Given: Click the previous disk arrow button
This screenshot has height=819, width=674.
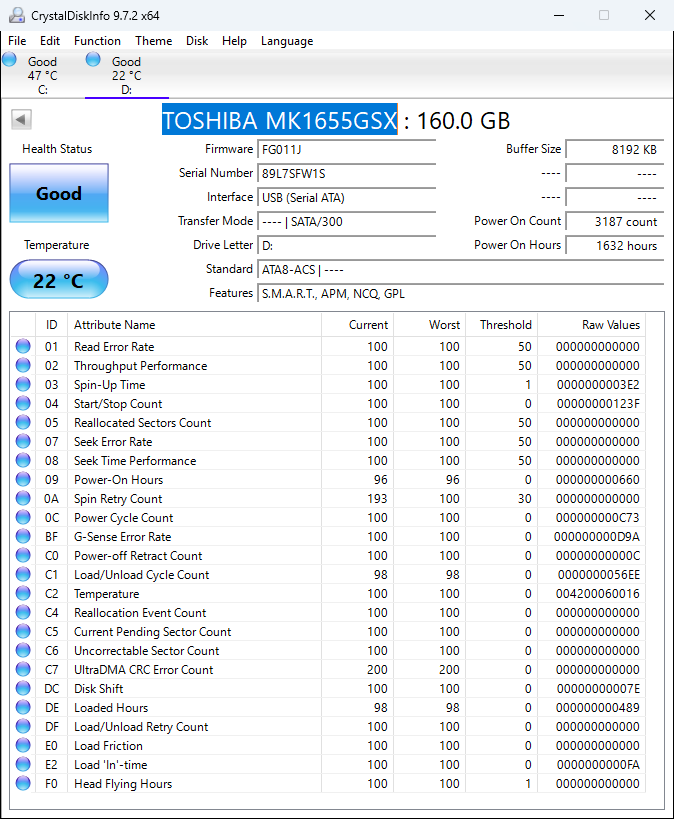Looking at the screenshot, I should point(21,120).
